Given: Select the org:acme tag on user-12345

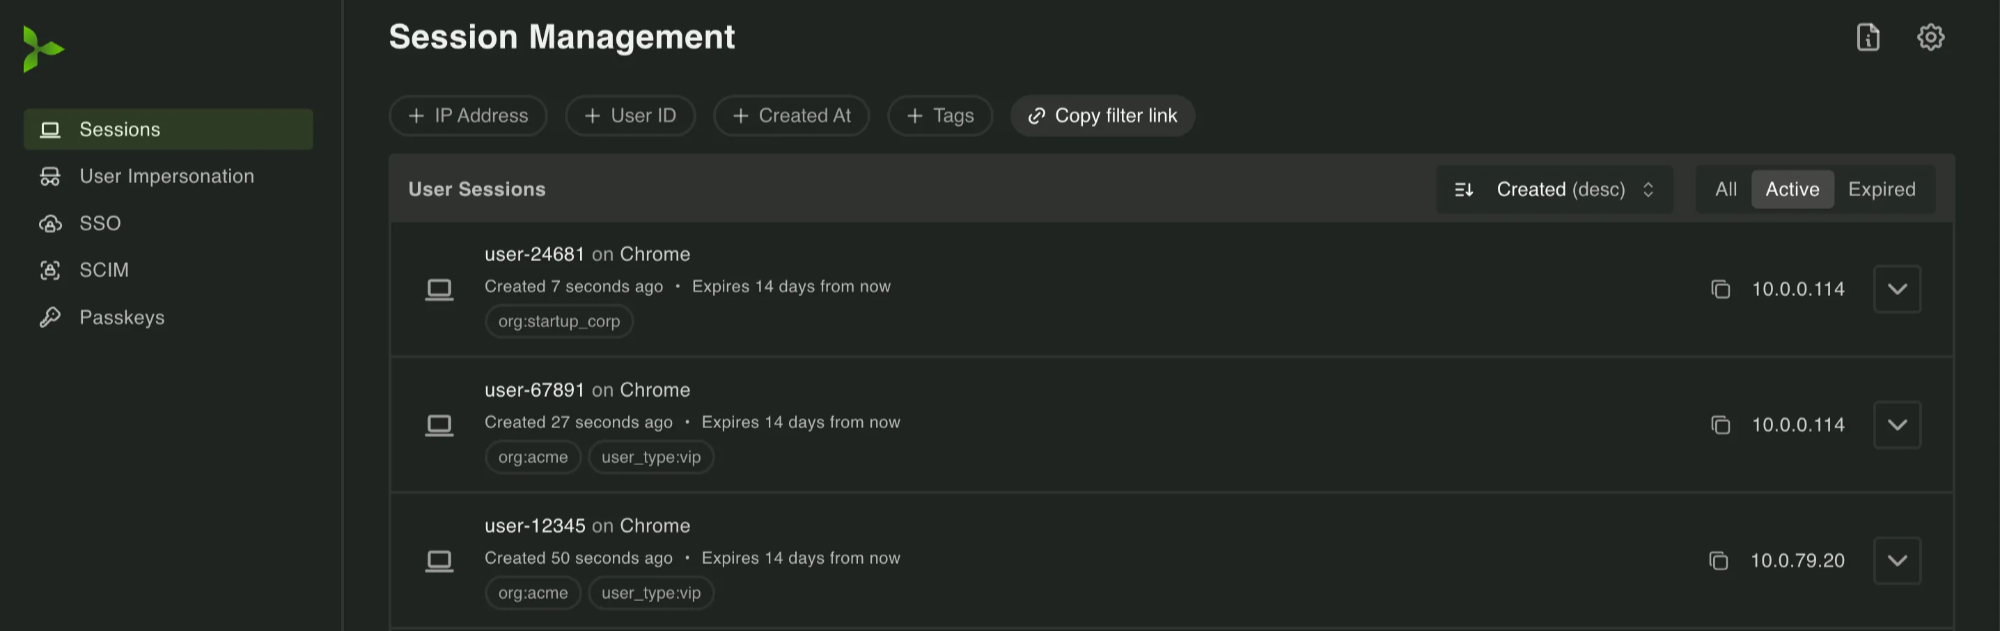Looking at the screenshot, I should click(533, 592).
